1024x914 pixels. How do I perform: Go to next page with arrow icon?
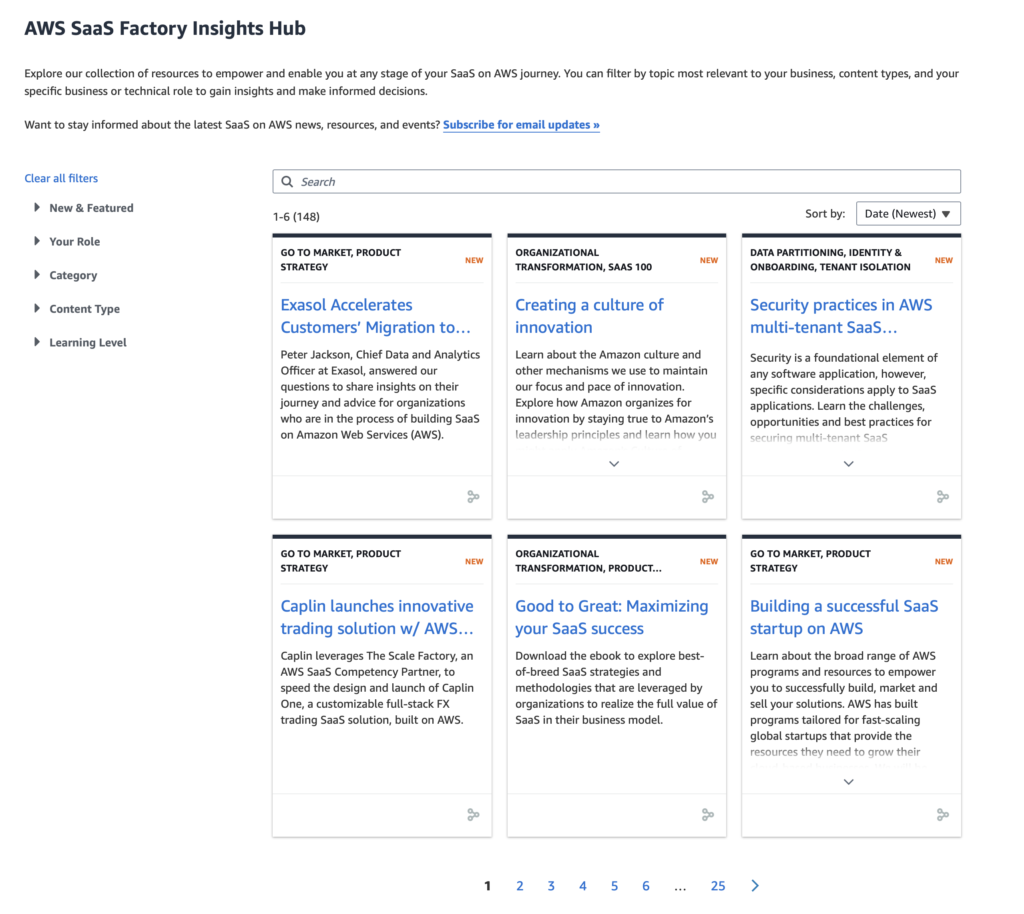pyautogui.click(x=755, y=886)
